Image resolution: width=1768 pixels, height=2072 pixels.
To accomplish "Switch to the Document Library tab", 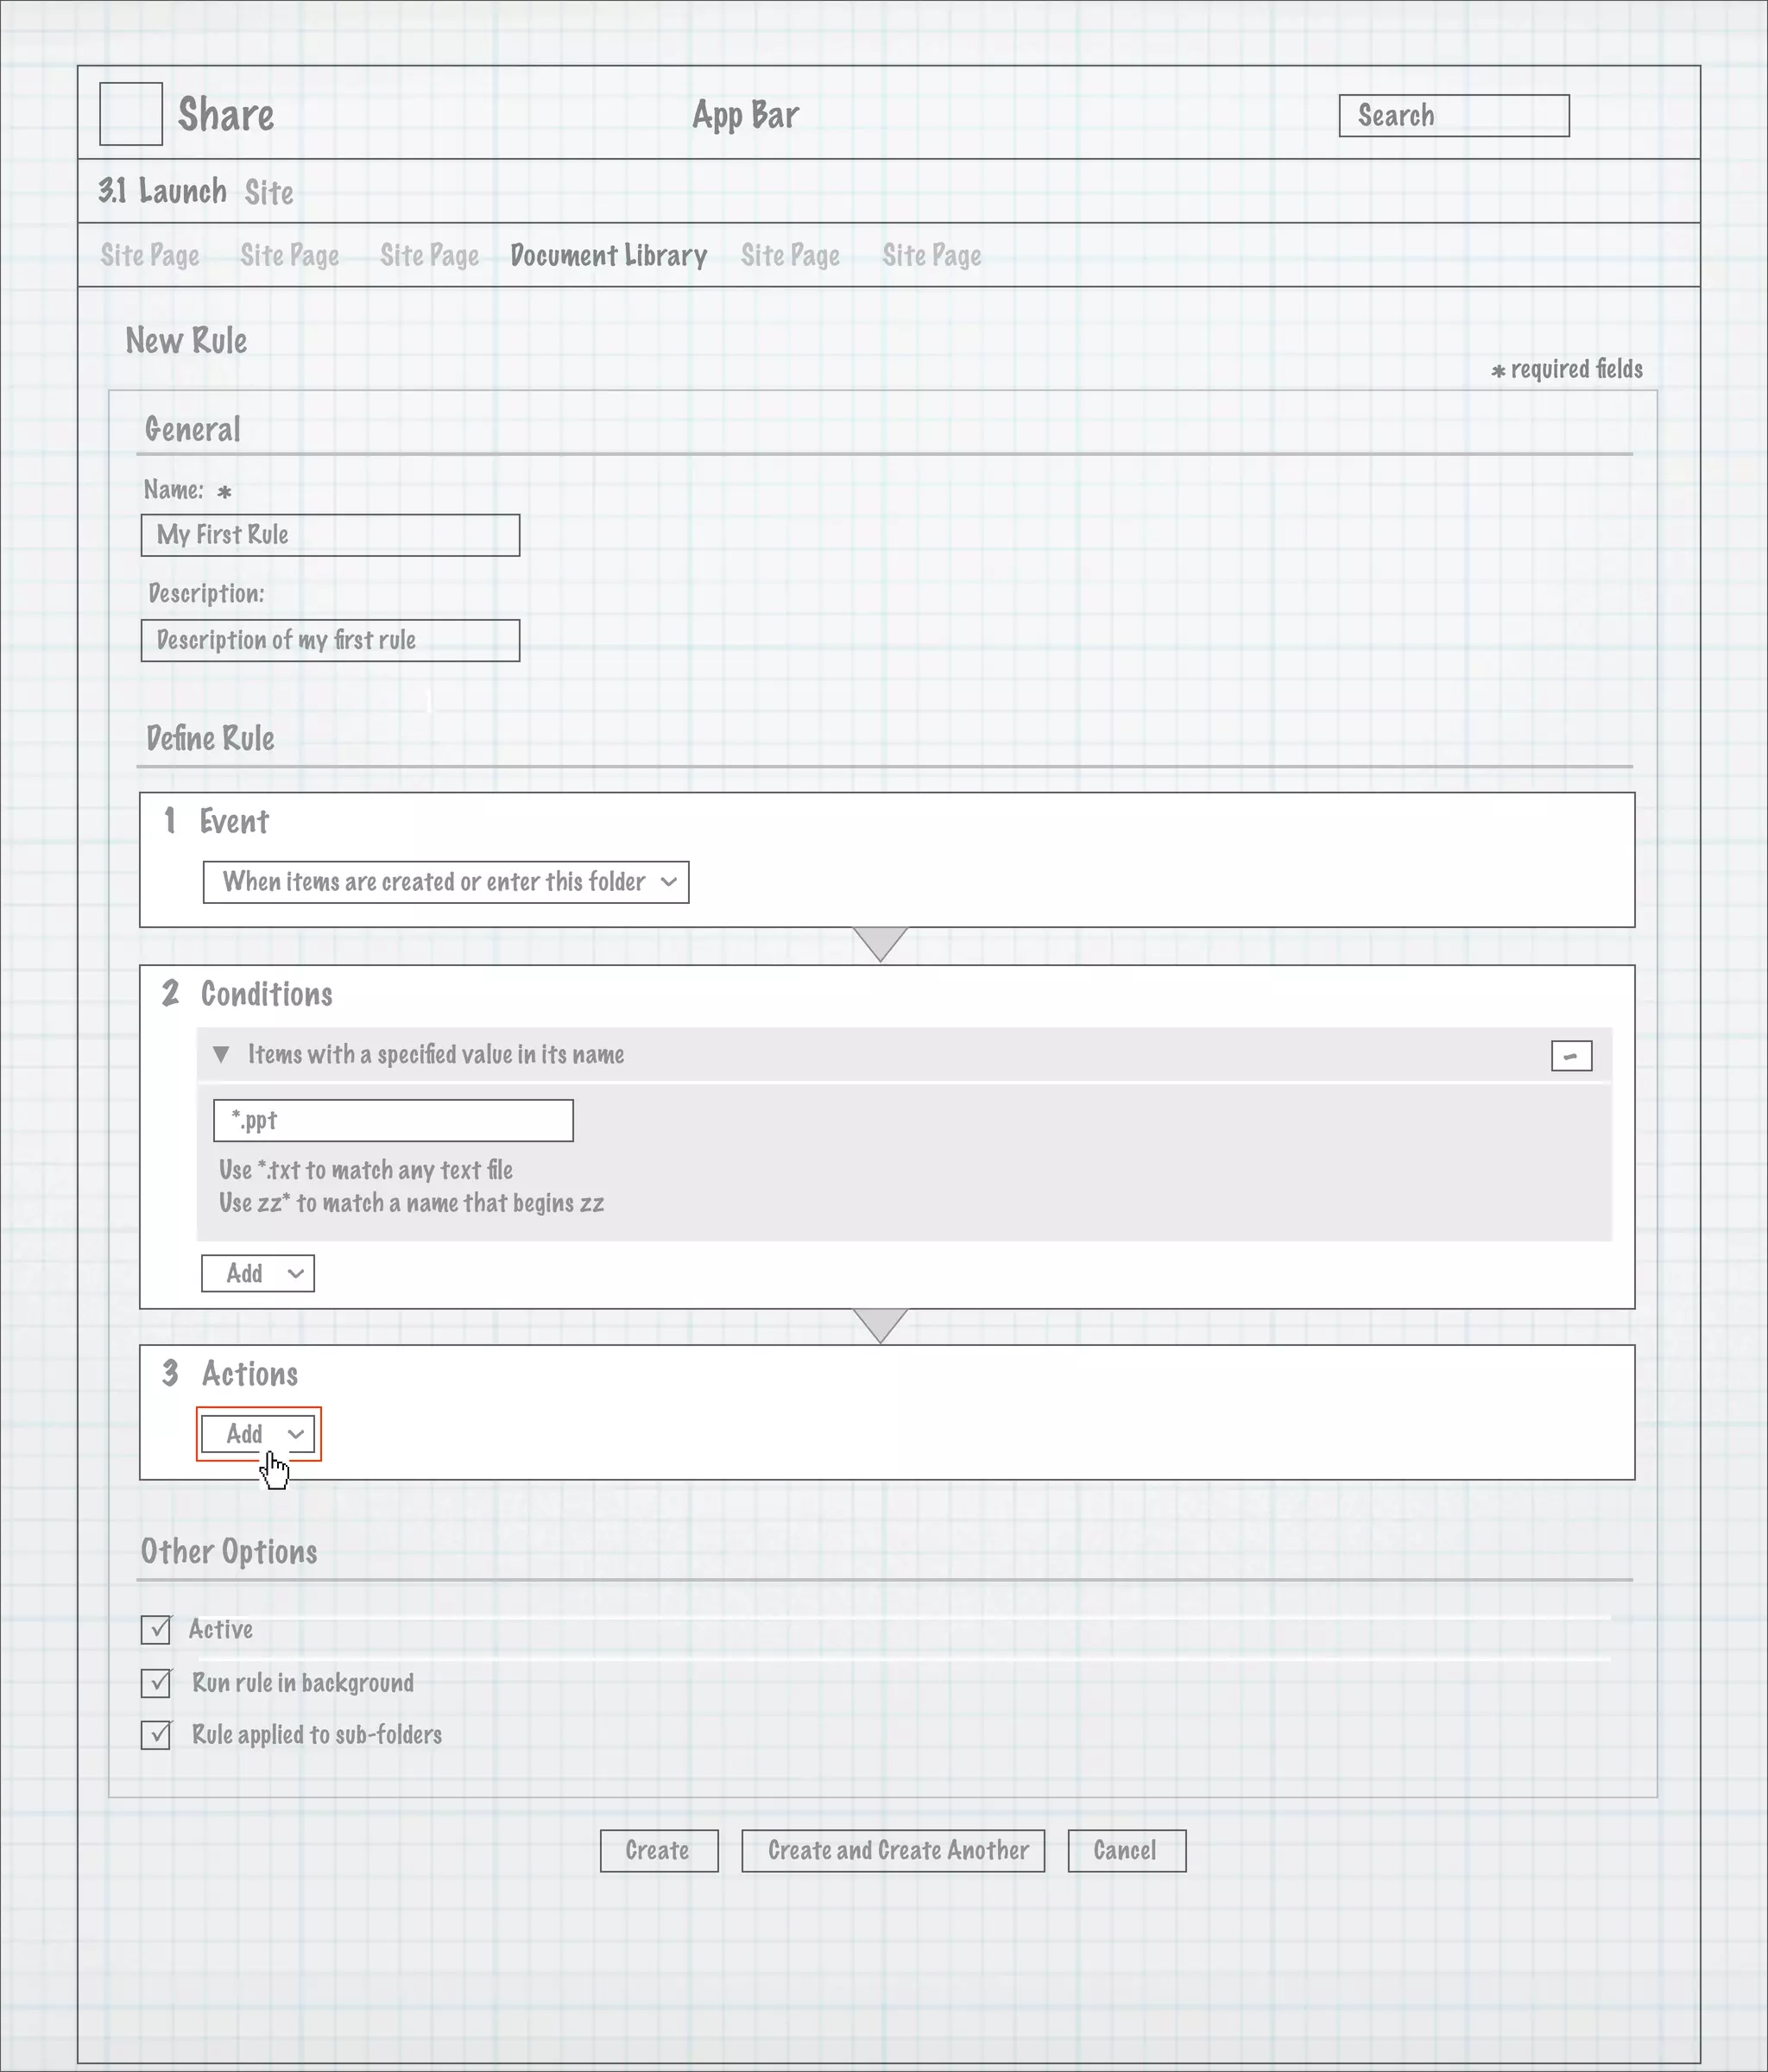I will pyautogui.click(x=608, y=256).
